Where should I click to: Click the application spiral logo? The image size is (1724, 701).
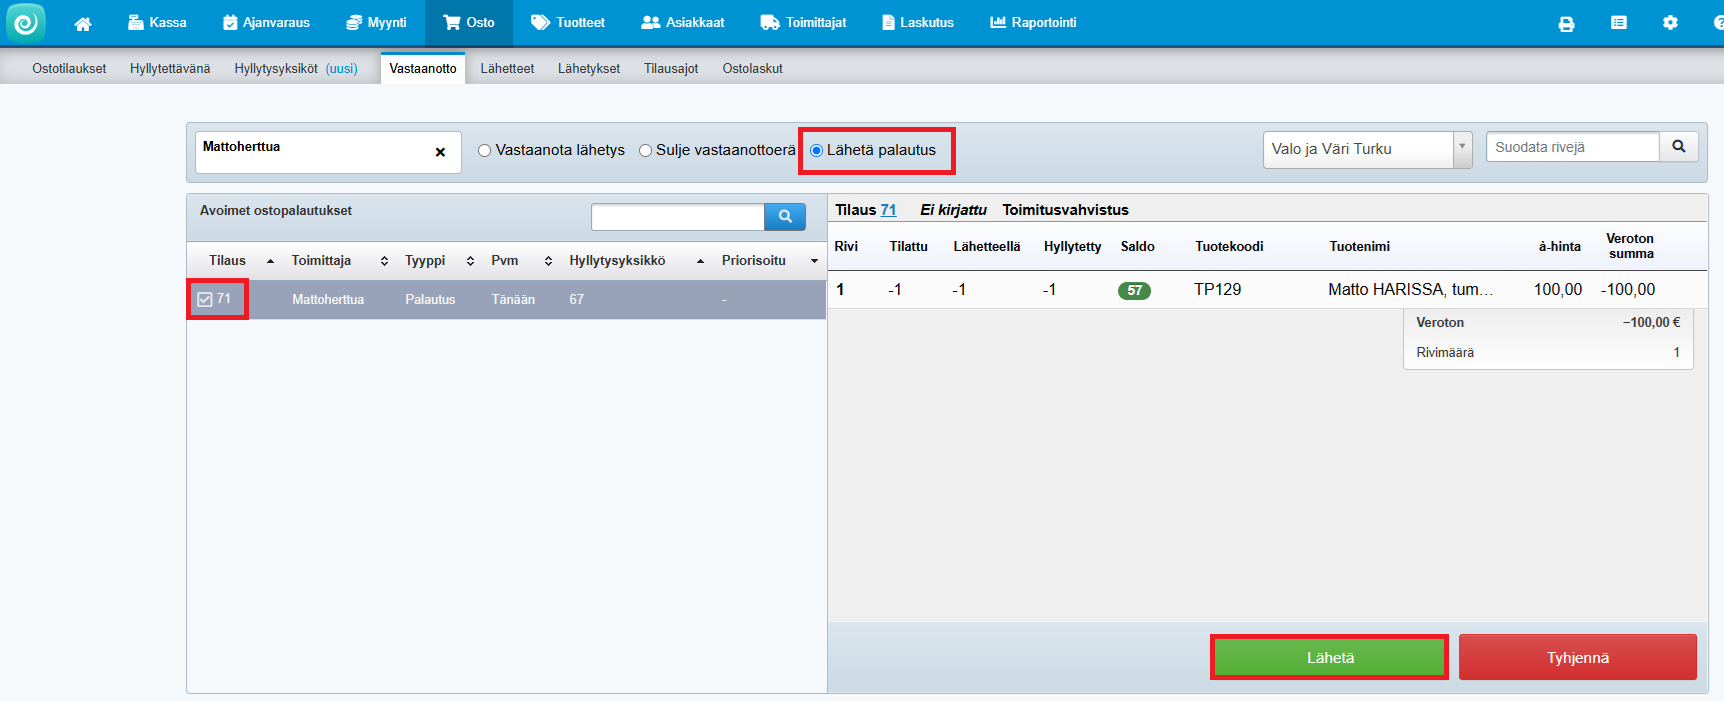[25, 23]
